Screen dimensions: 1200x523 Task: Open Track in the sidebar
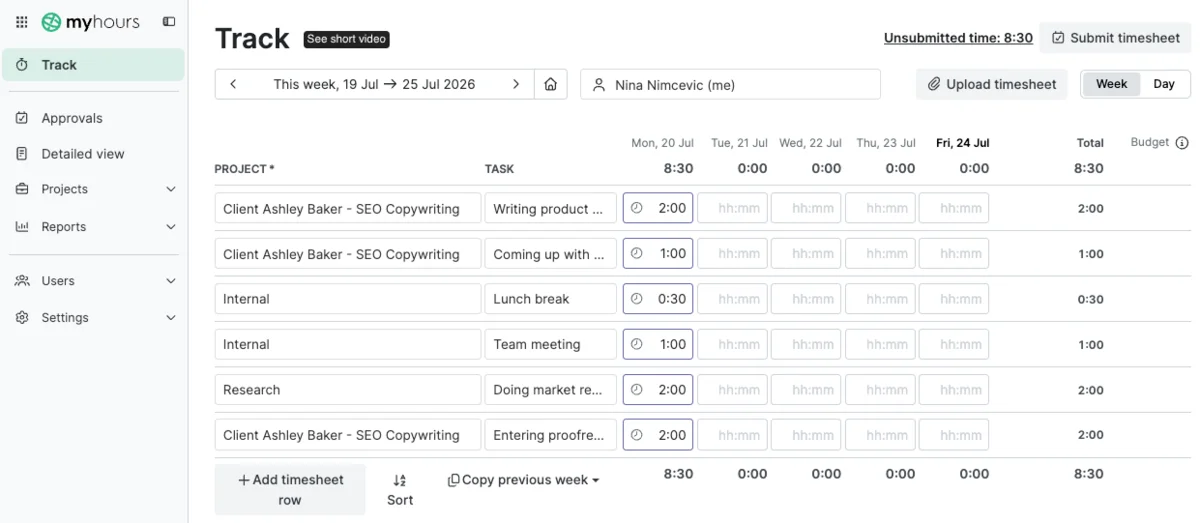[93, 65]
